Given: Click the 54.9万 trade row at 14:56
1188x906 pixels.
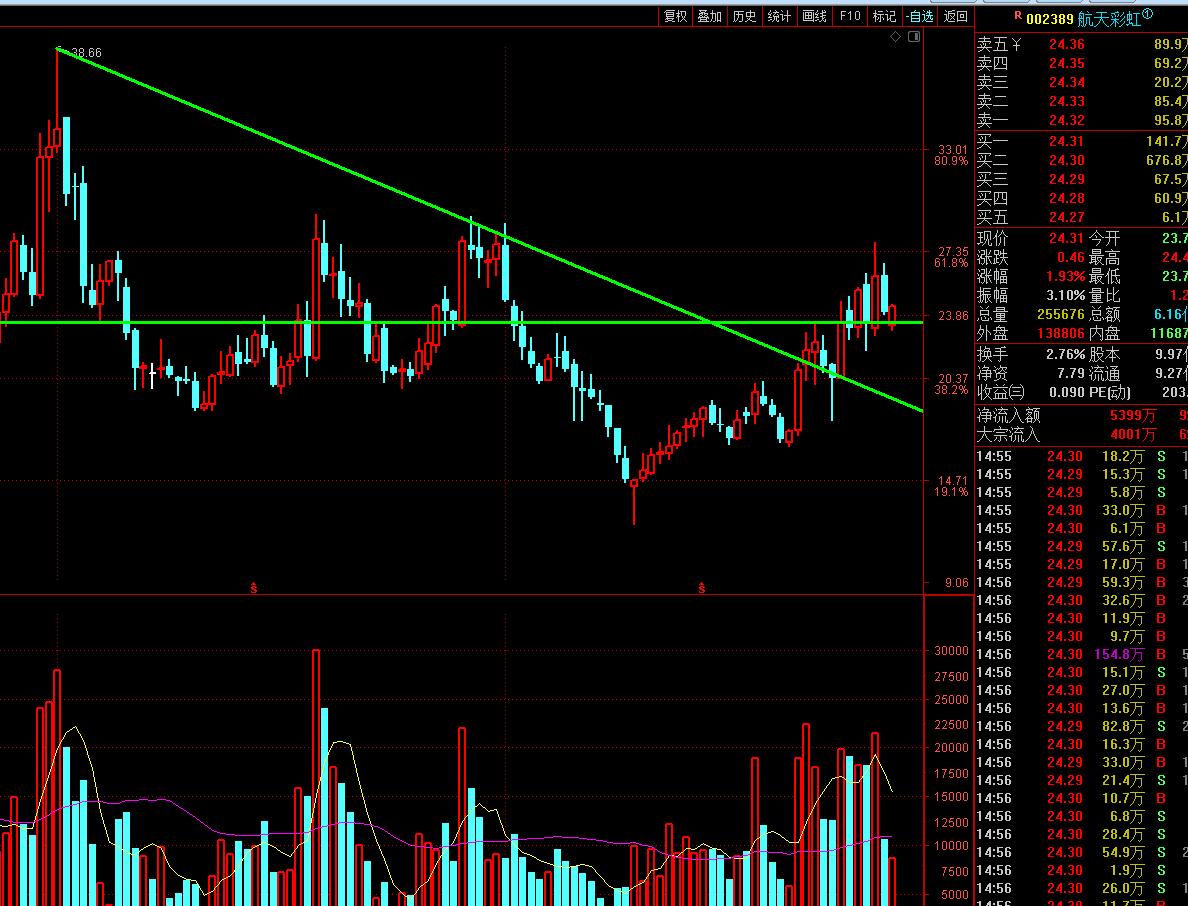Looking at the screenshot, I should (x=1082, y=852).
